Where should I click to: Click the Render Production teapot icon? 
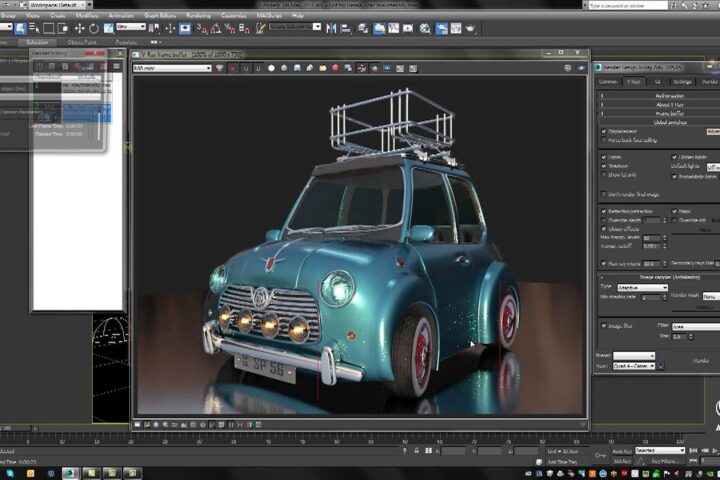pyautogui.click(x=470, y=28)
